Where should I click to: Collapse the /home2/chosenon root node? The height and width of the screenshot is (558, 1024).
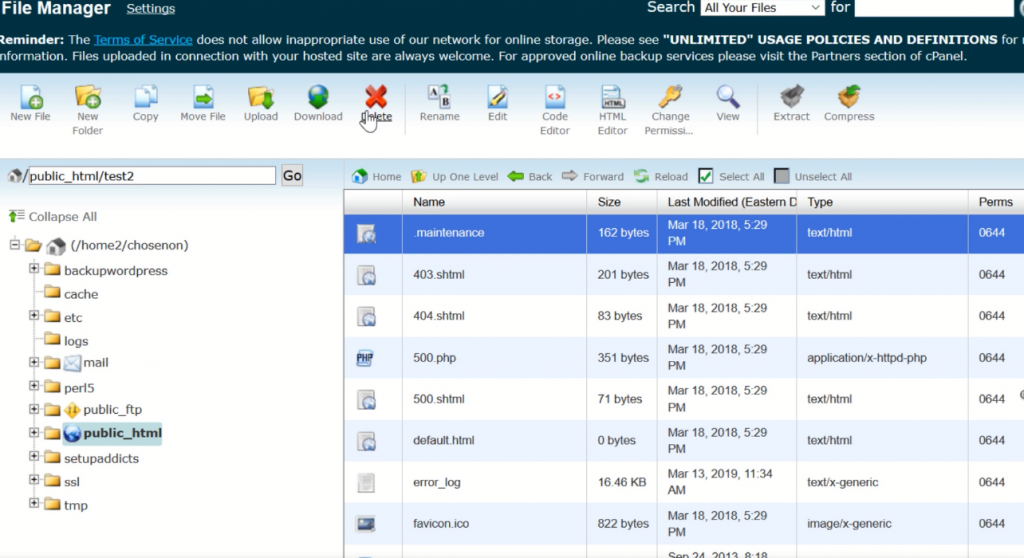(x=14, y=245)
